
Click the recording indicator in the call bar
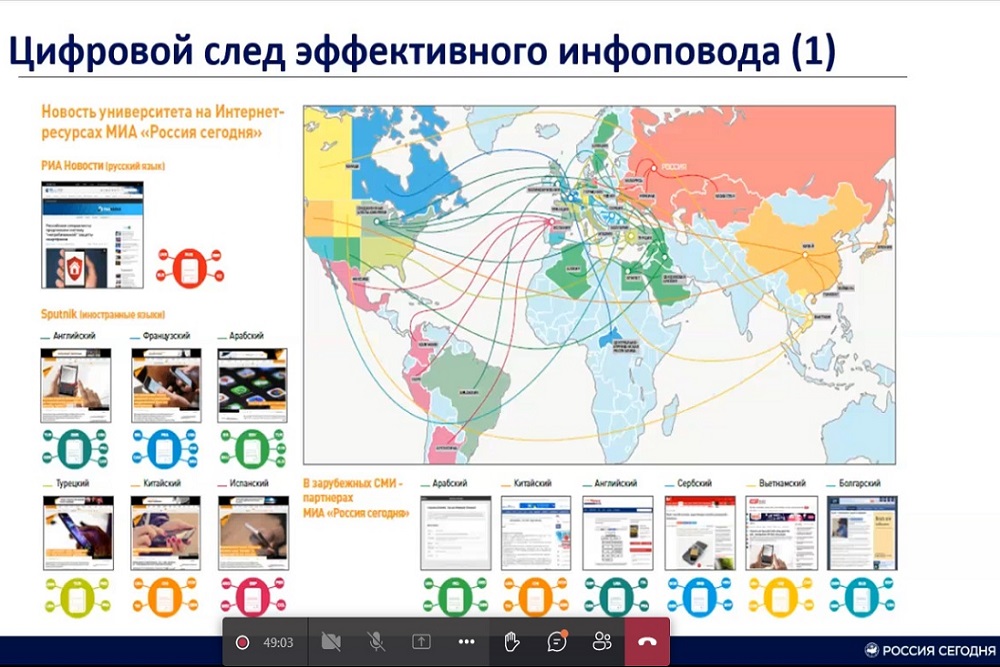pyautogui.click(x=242, y=642)
